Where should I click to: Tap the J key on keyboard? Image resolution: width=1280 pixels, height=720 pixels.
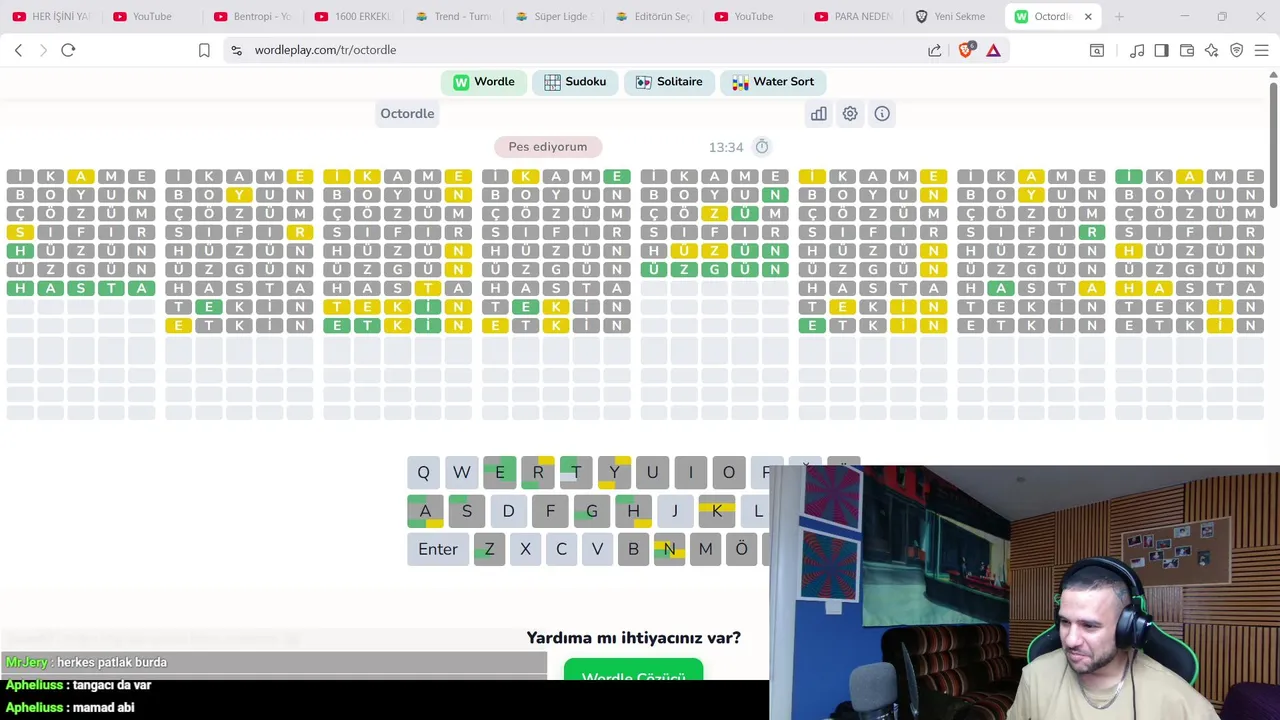click(675, 511)
